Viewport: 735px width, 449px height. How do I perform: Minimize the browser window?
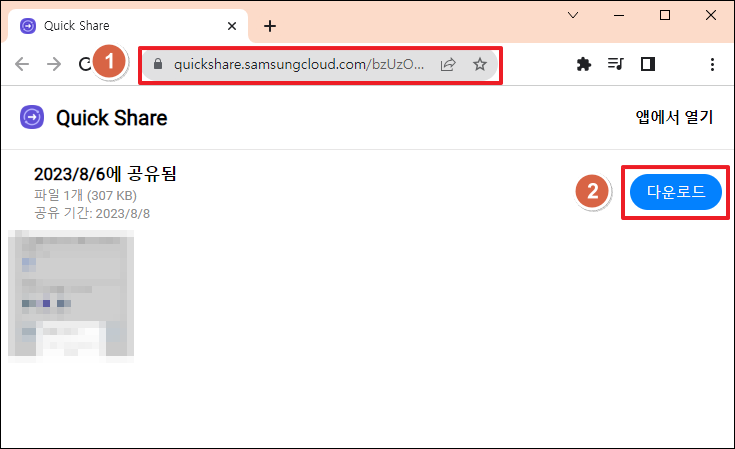point(619,15)
